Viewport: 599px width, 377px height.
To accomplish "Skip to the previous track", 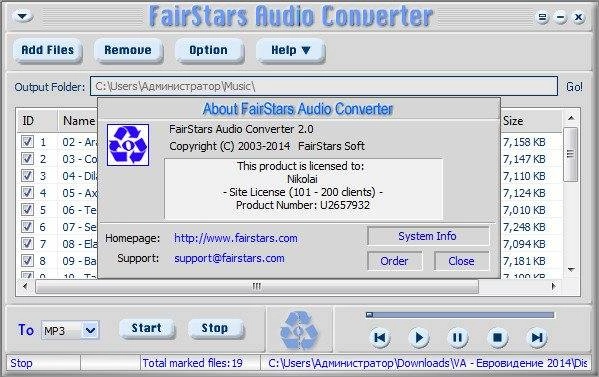I will pos(380,338).
